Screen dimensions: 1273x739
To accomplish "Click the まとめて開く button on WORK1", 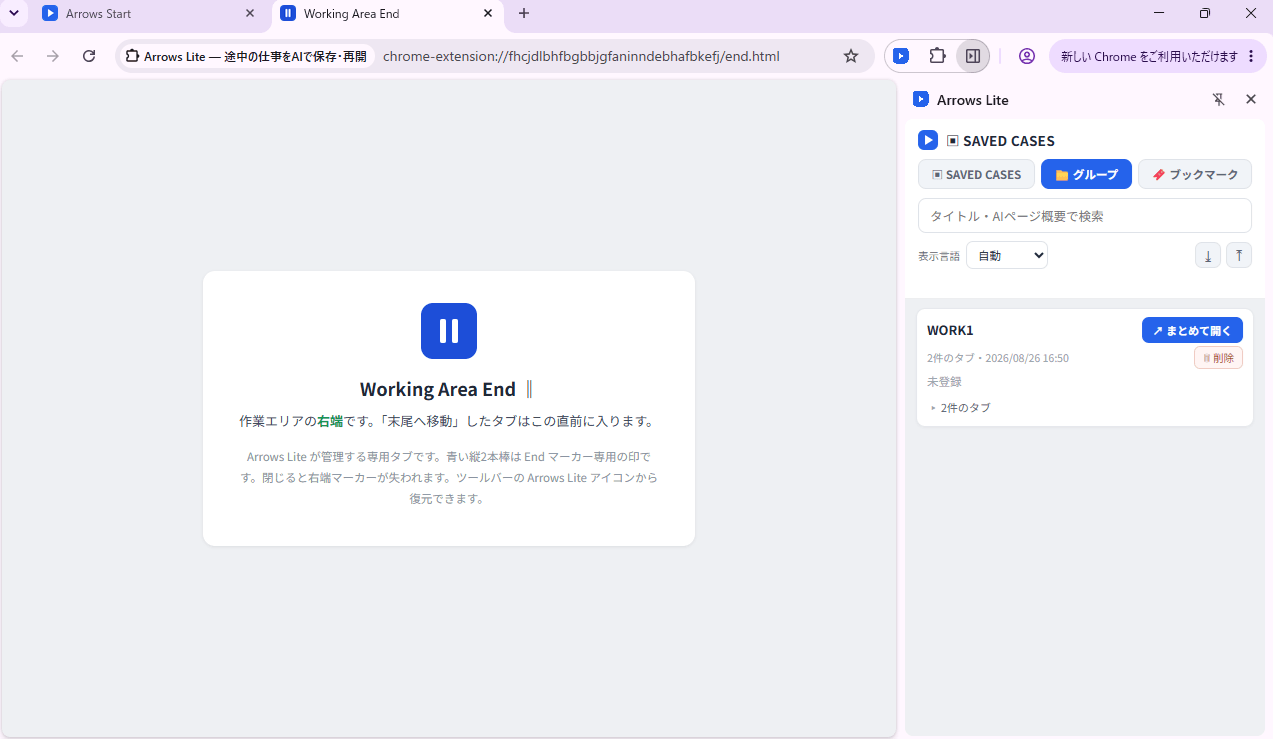I will pyautogui.click(x=1192, y=330).
